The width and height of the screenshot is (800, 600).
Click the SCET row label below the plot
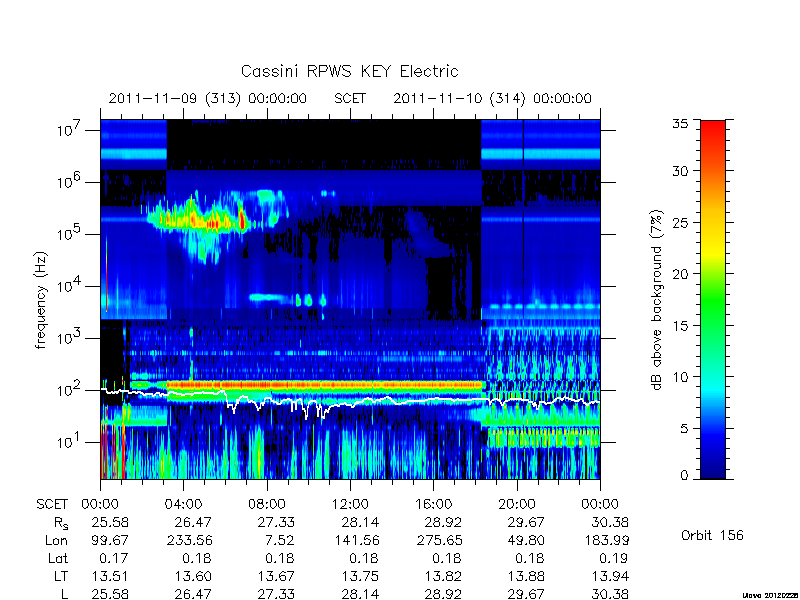click(52, 504)
